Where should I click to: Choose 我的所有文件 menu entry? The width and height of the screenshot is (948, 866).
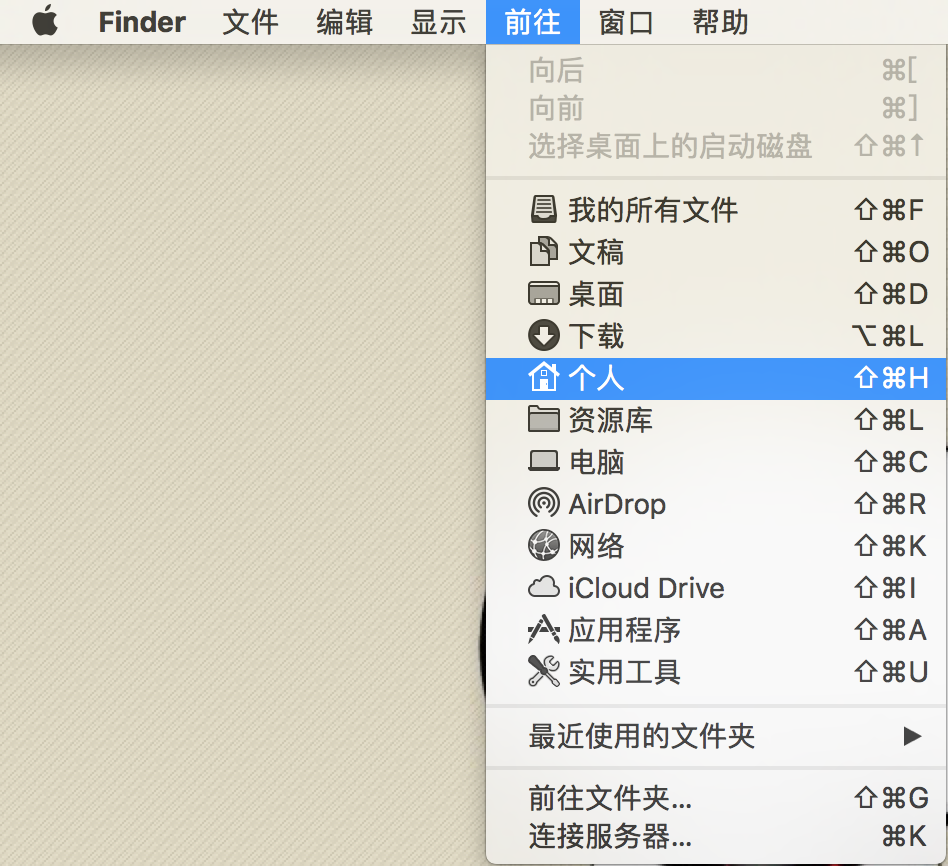tap(716, 210)
